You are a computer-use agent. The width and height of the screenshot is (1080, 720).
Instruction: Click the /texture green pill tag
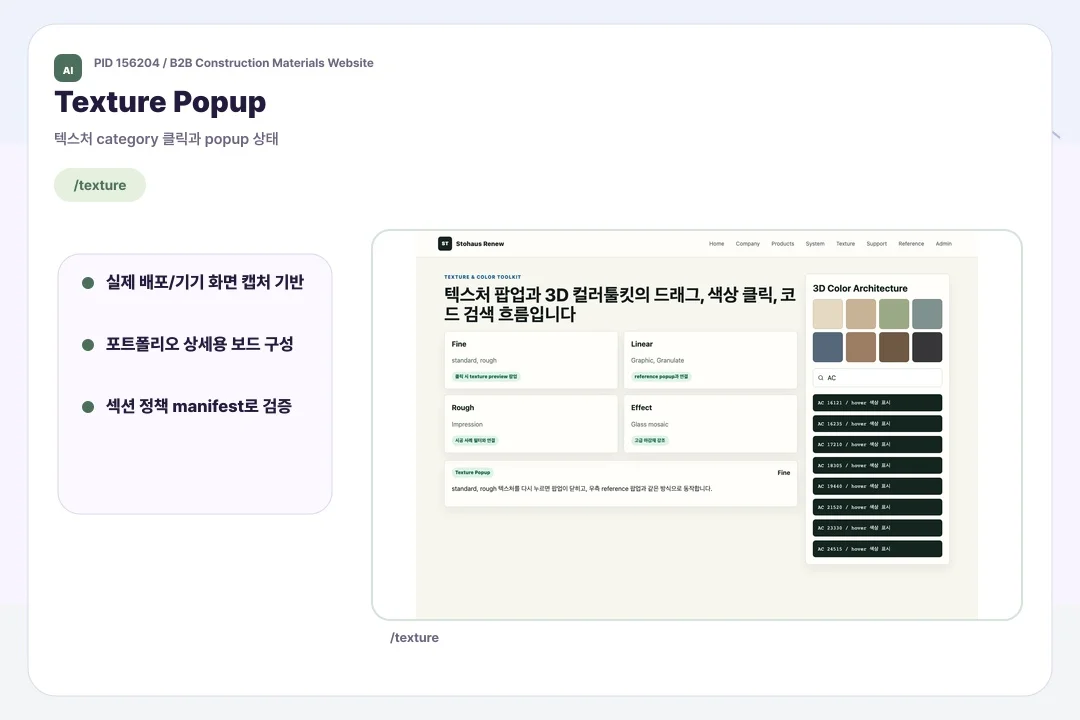(100, 185)
